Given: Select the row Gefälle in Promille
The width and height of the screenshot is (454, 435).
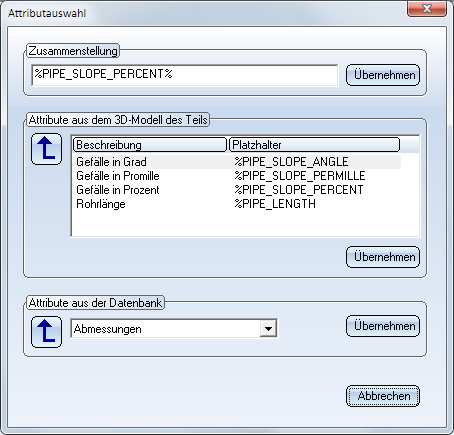Looking at the screenshot, I should tap(237, 176).
